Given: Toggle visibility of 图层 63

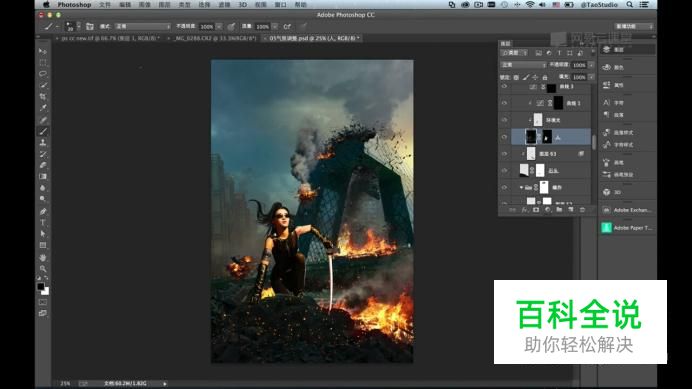Looking at the screenshot, I should point(504,154).
